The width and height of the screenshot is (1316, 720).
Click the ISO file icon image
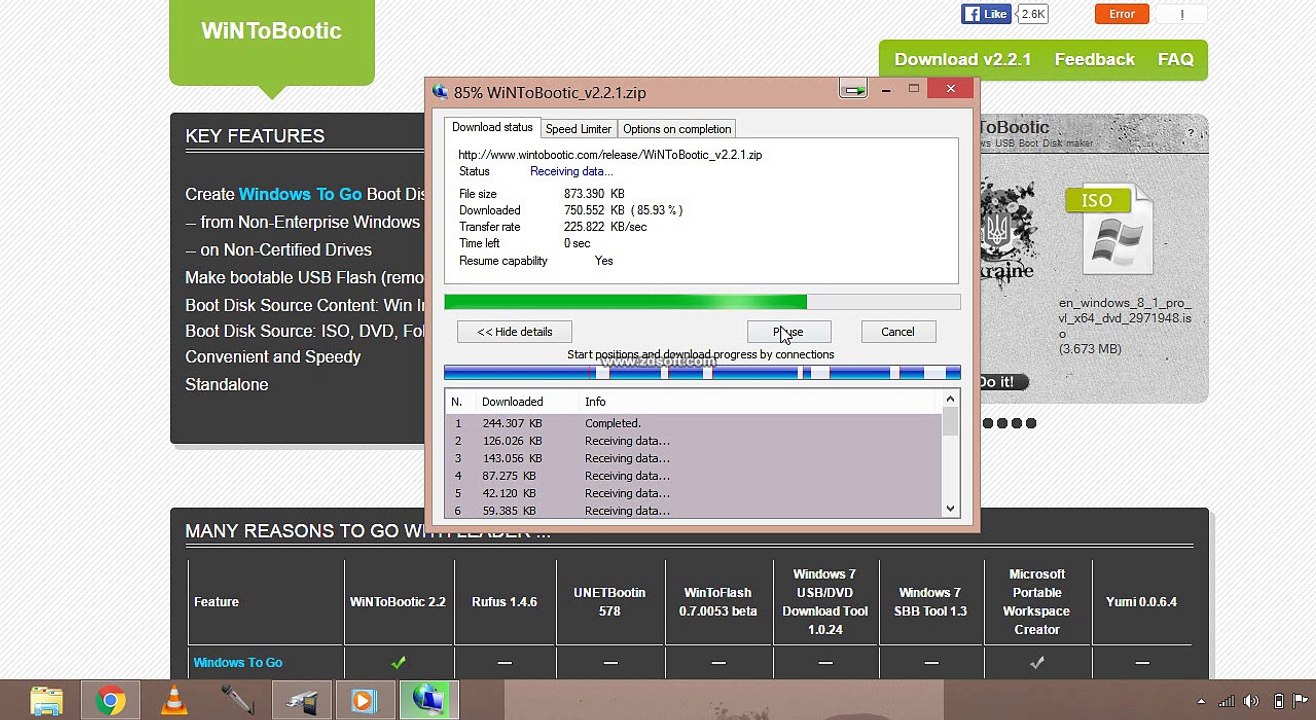click(1110, 230)
